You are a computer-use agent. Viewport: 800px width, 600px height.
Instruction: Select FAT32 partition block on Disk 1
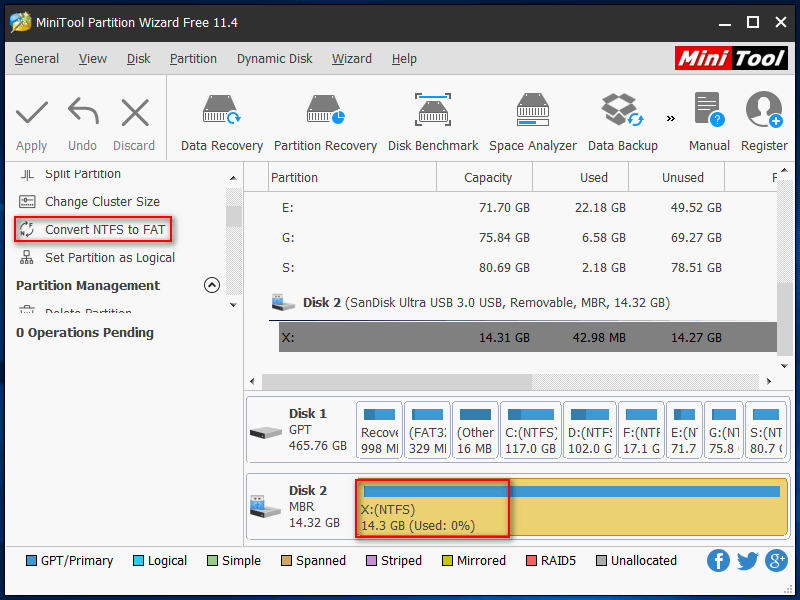click(x=427, y=431)
